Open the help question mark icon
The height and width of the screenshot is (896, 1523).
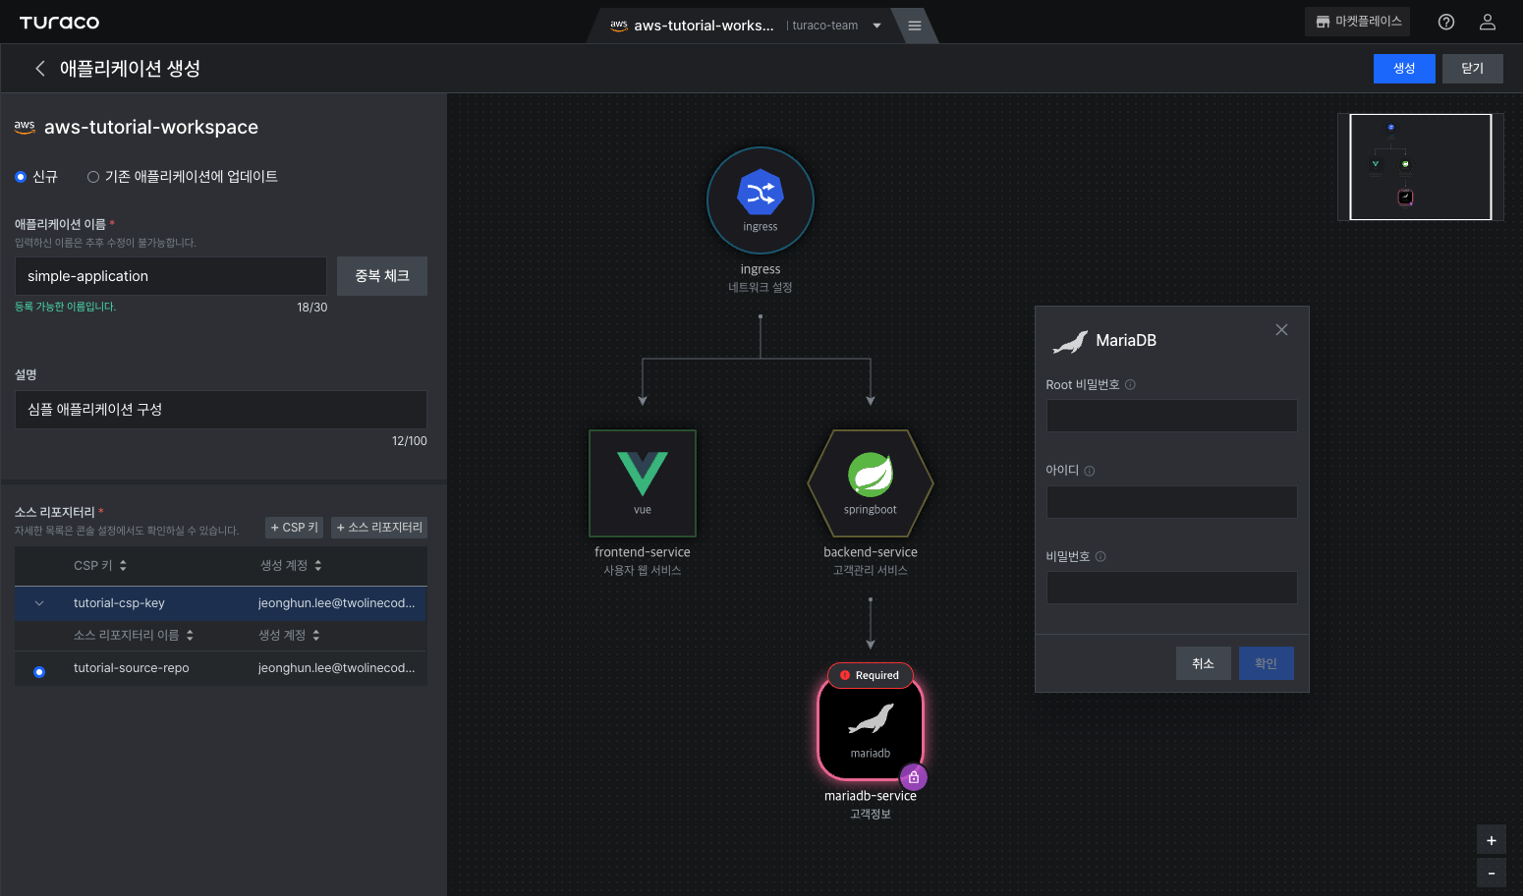(x=1446, y=22)
